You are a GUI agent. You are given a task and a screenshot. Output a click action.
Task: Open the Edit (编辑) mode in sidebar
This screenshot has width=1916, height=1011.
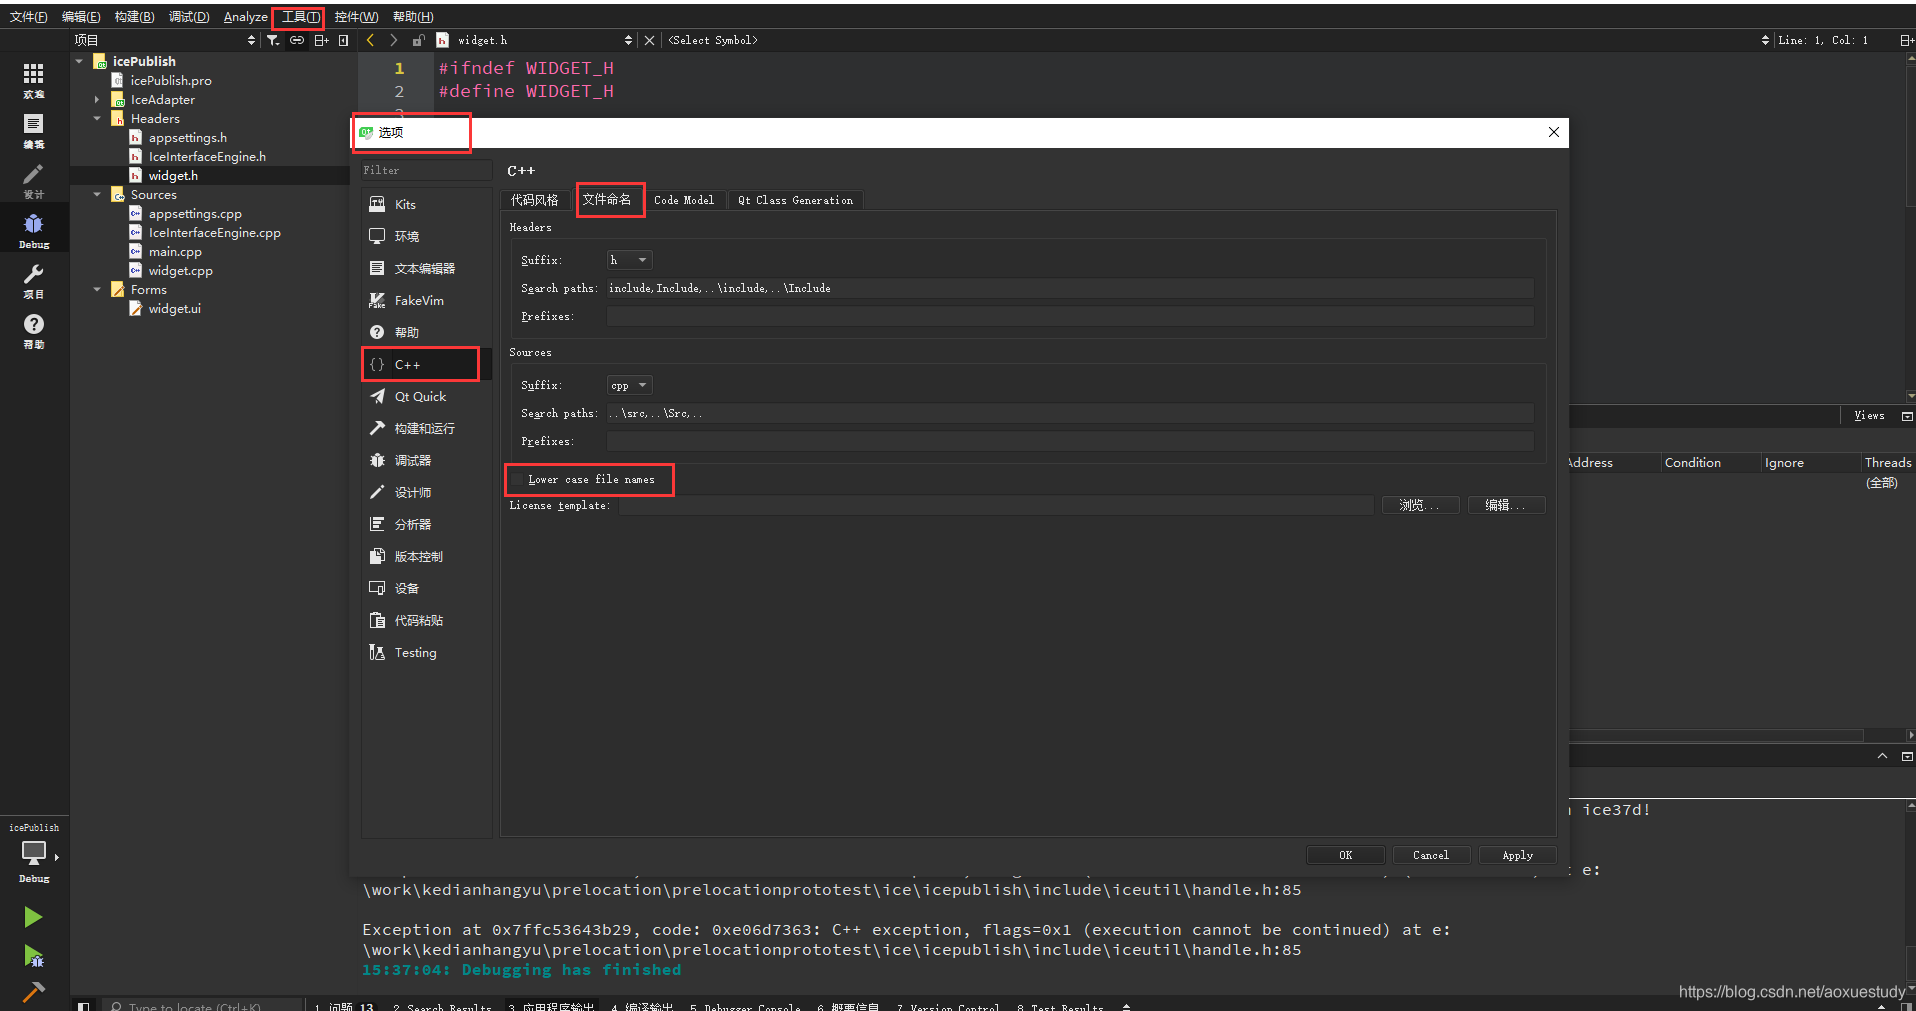(x=34, y=131)
